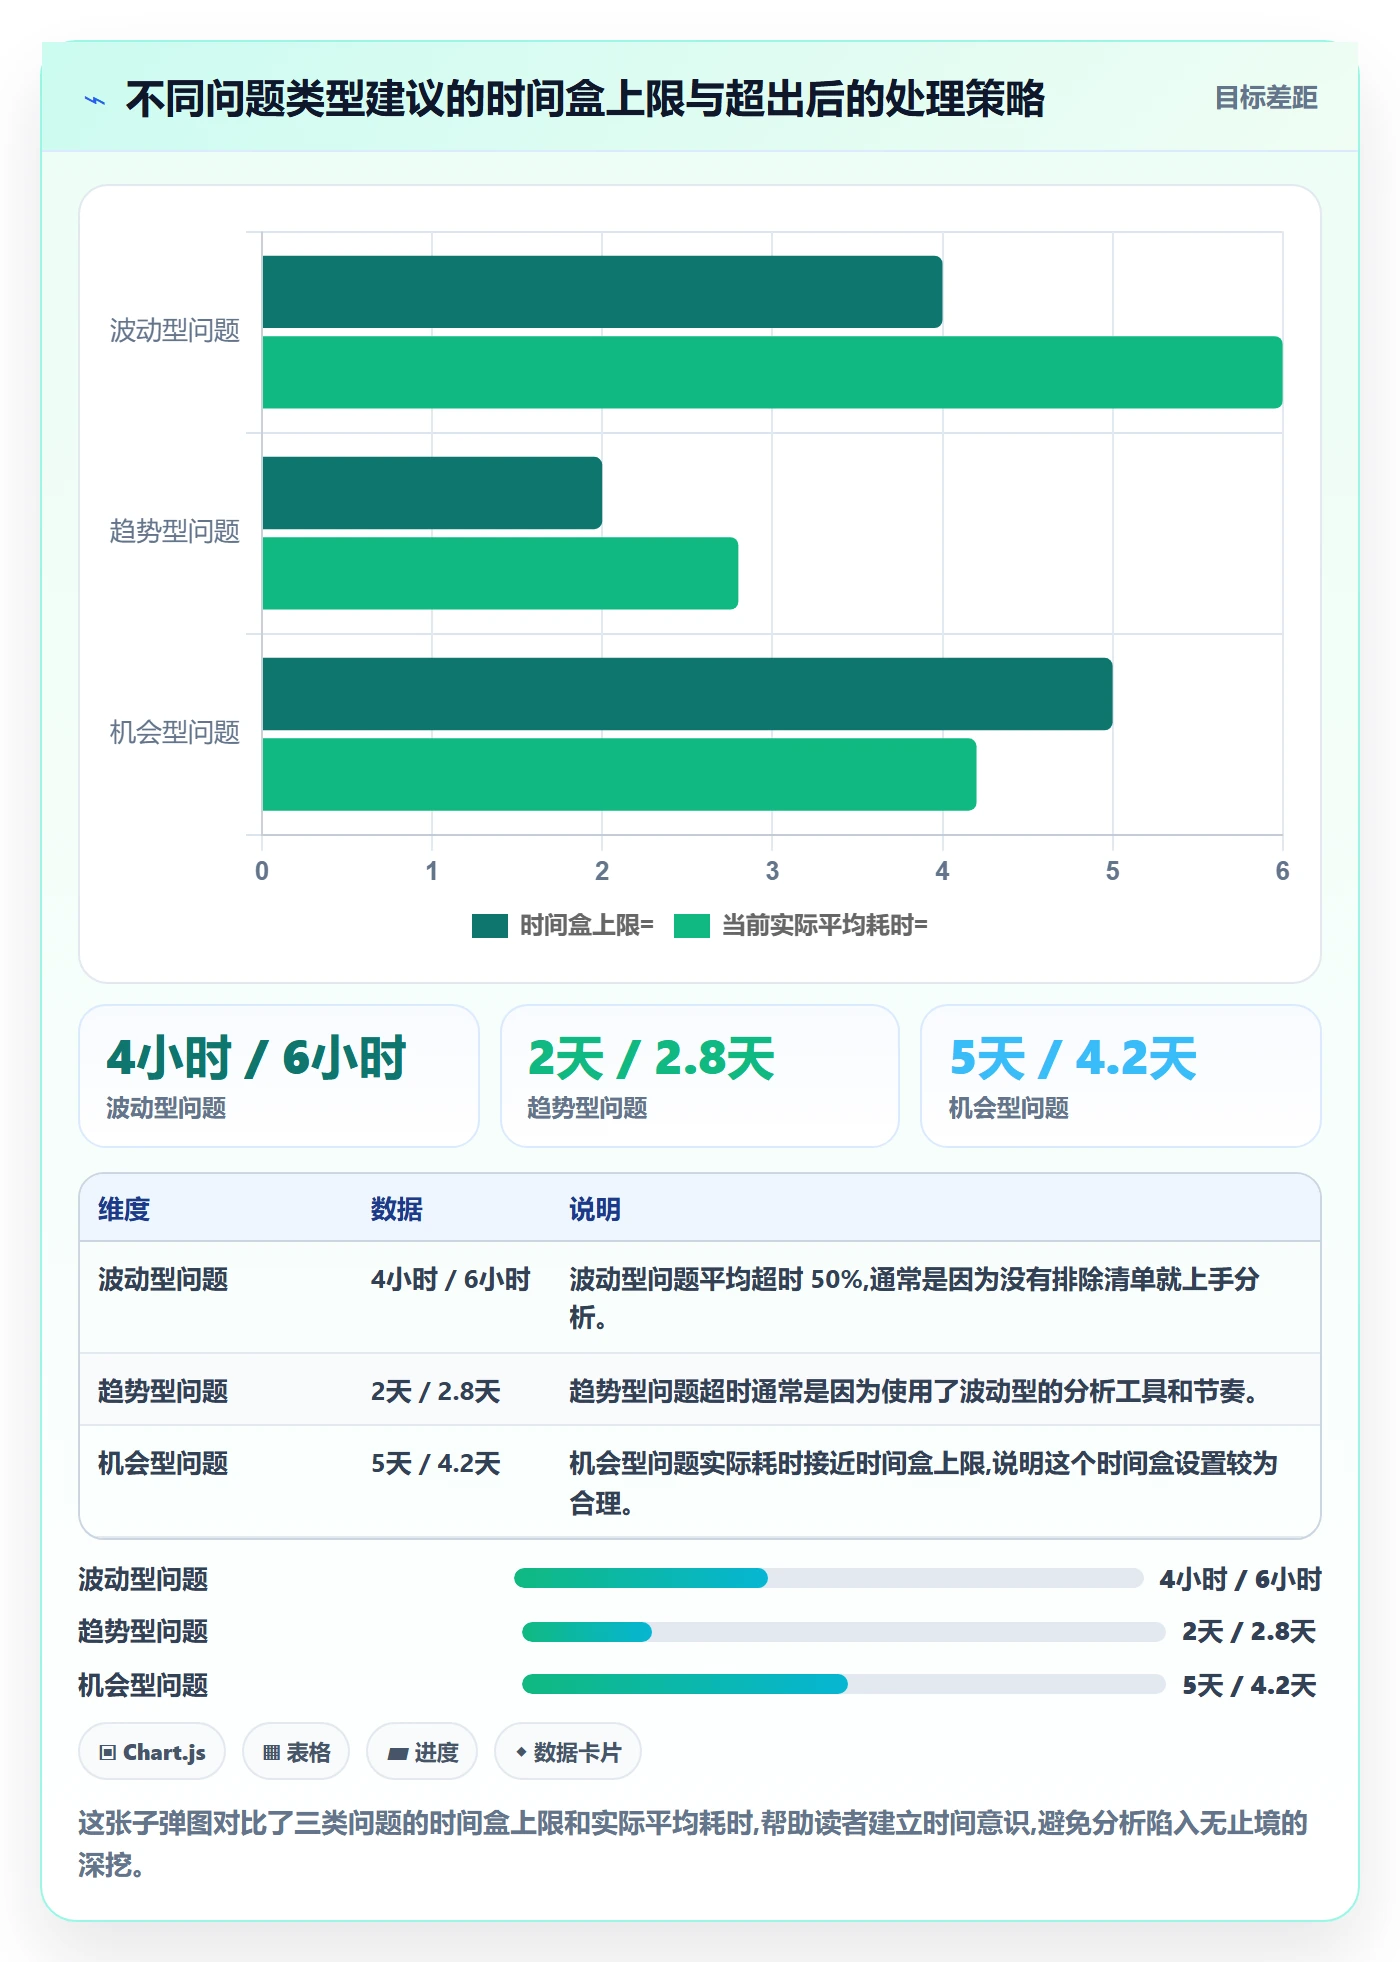
Task: Click the 2天 / 2.8天 table cell
Action: click(436, 1391)
